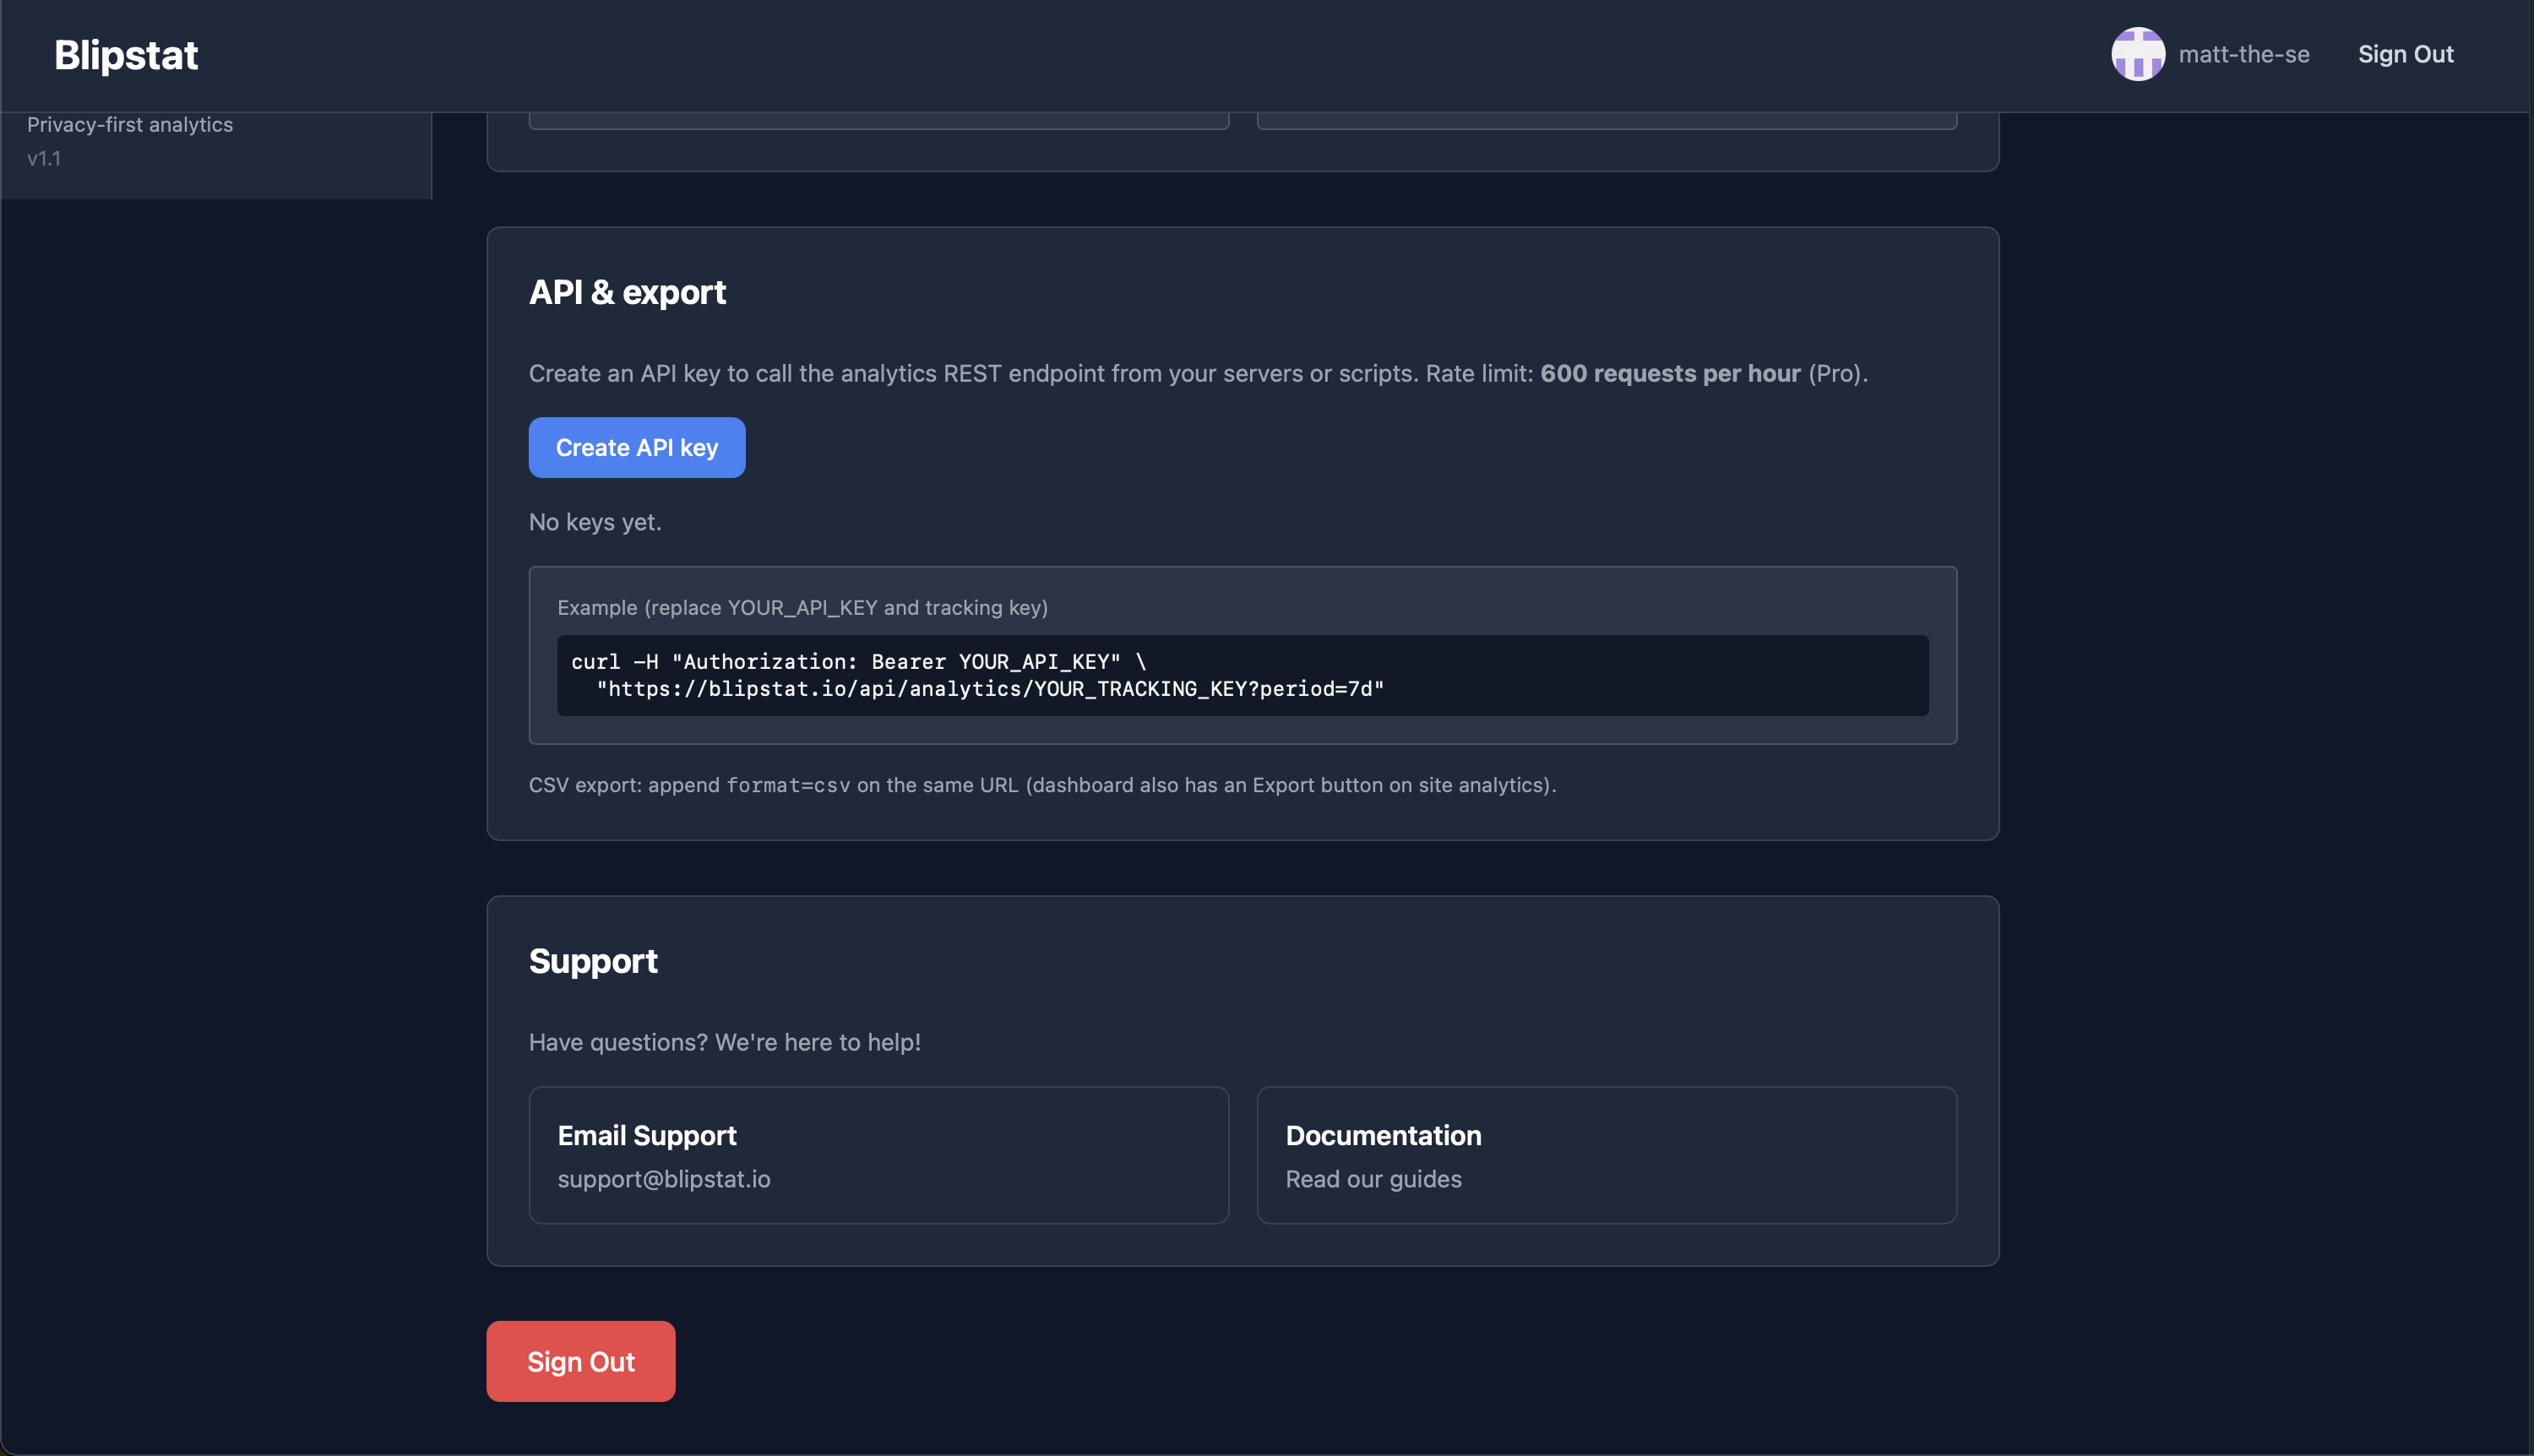Click Sign Out in the top header
This screenshot has height=1456, width=2534.
click(2405, 54)
